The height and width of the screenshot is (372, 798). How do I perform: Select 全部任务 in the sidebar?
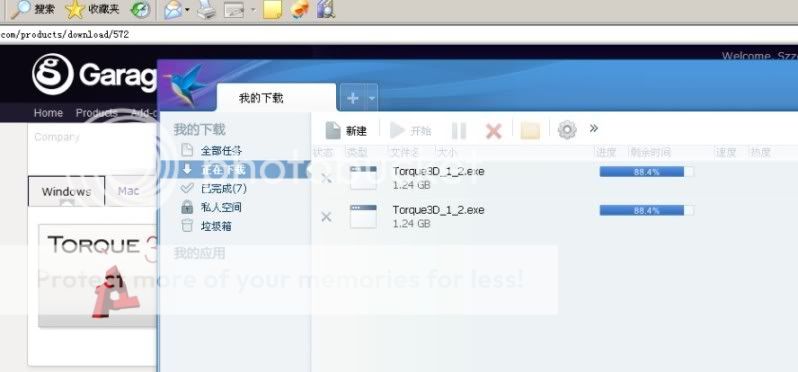[221, 150]
